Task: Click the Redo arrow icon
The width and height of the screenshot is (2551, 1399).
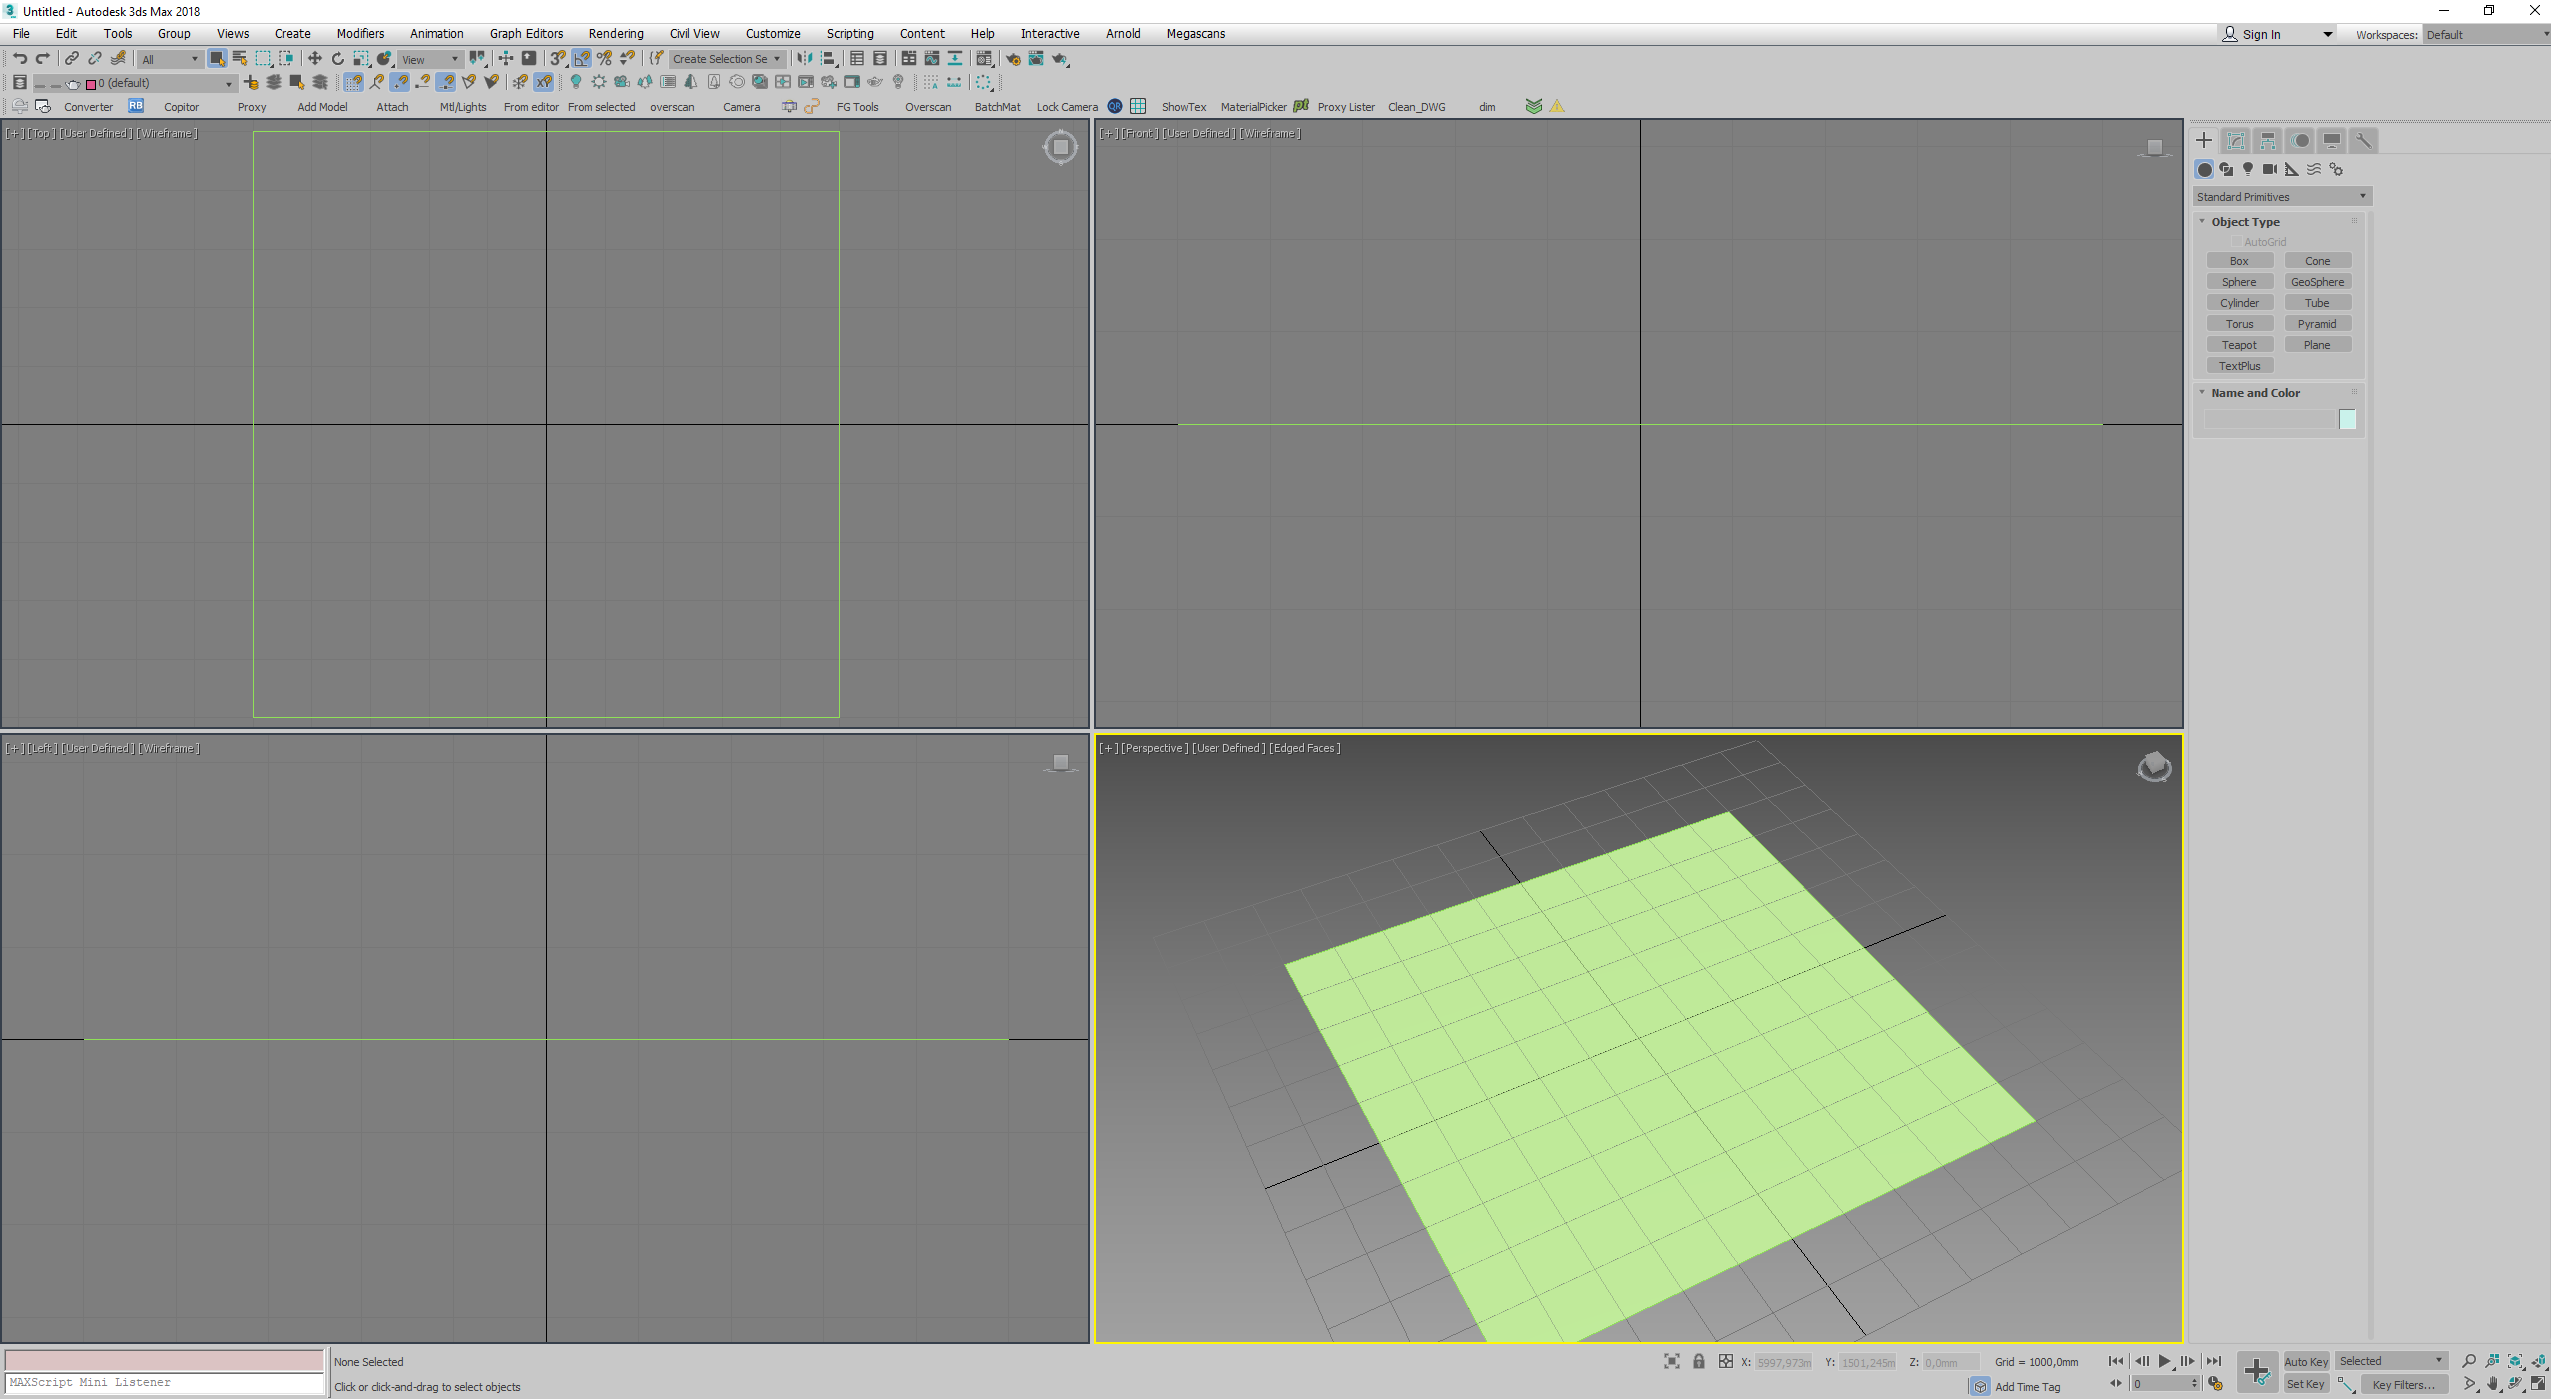Action: [x=42, y=59]
